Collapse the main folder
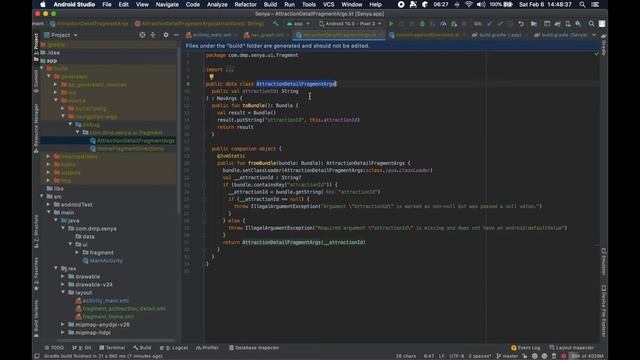This screenshot has height=360, width=640. point(49,212)
